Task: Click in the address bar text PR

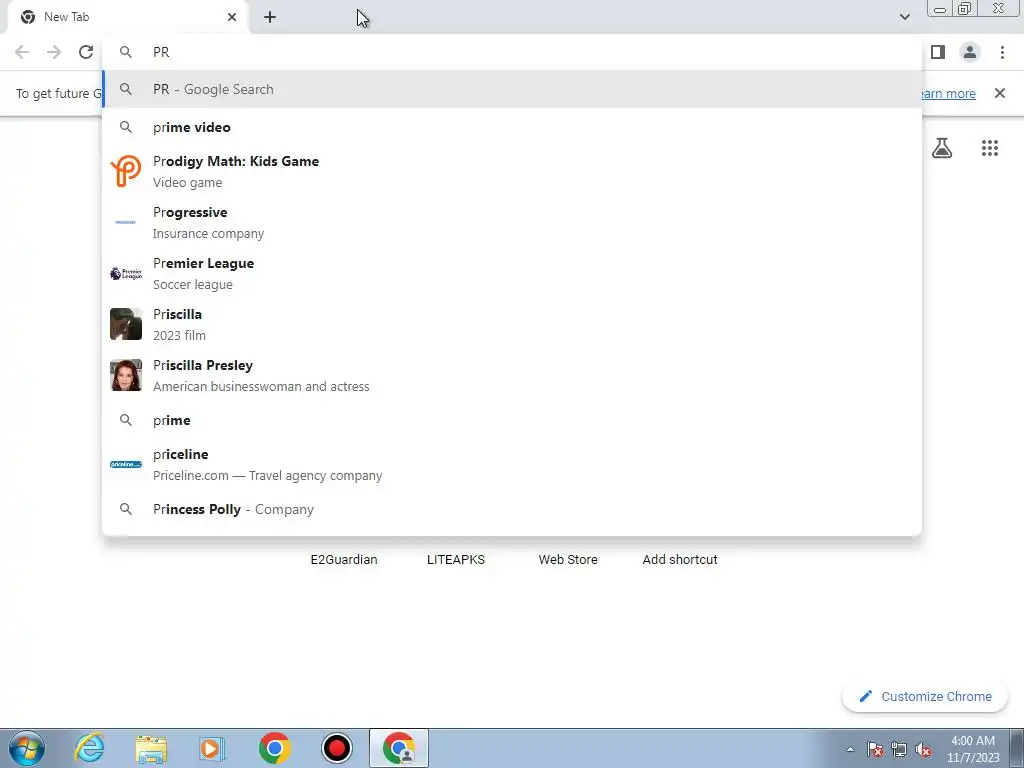Action: coord(161,52)
